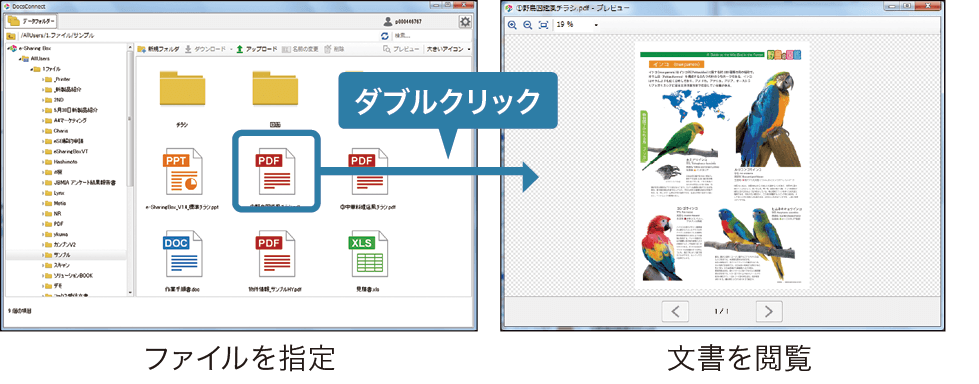This screenshot has width=979, height=384.
Task: Click the zoom in magnifier in preview window
Action: tap(513, 25)
